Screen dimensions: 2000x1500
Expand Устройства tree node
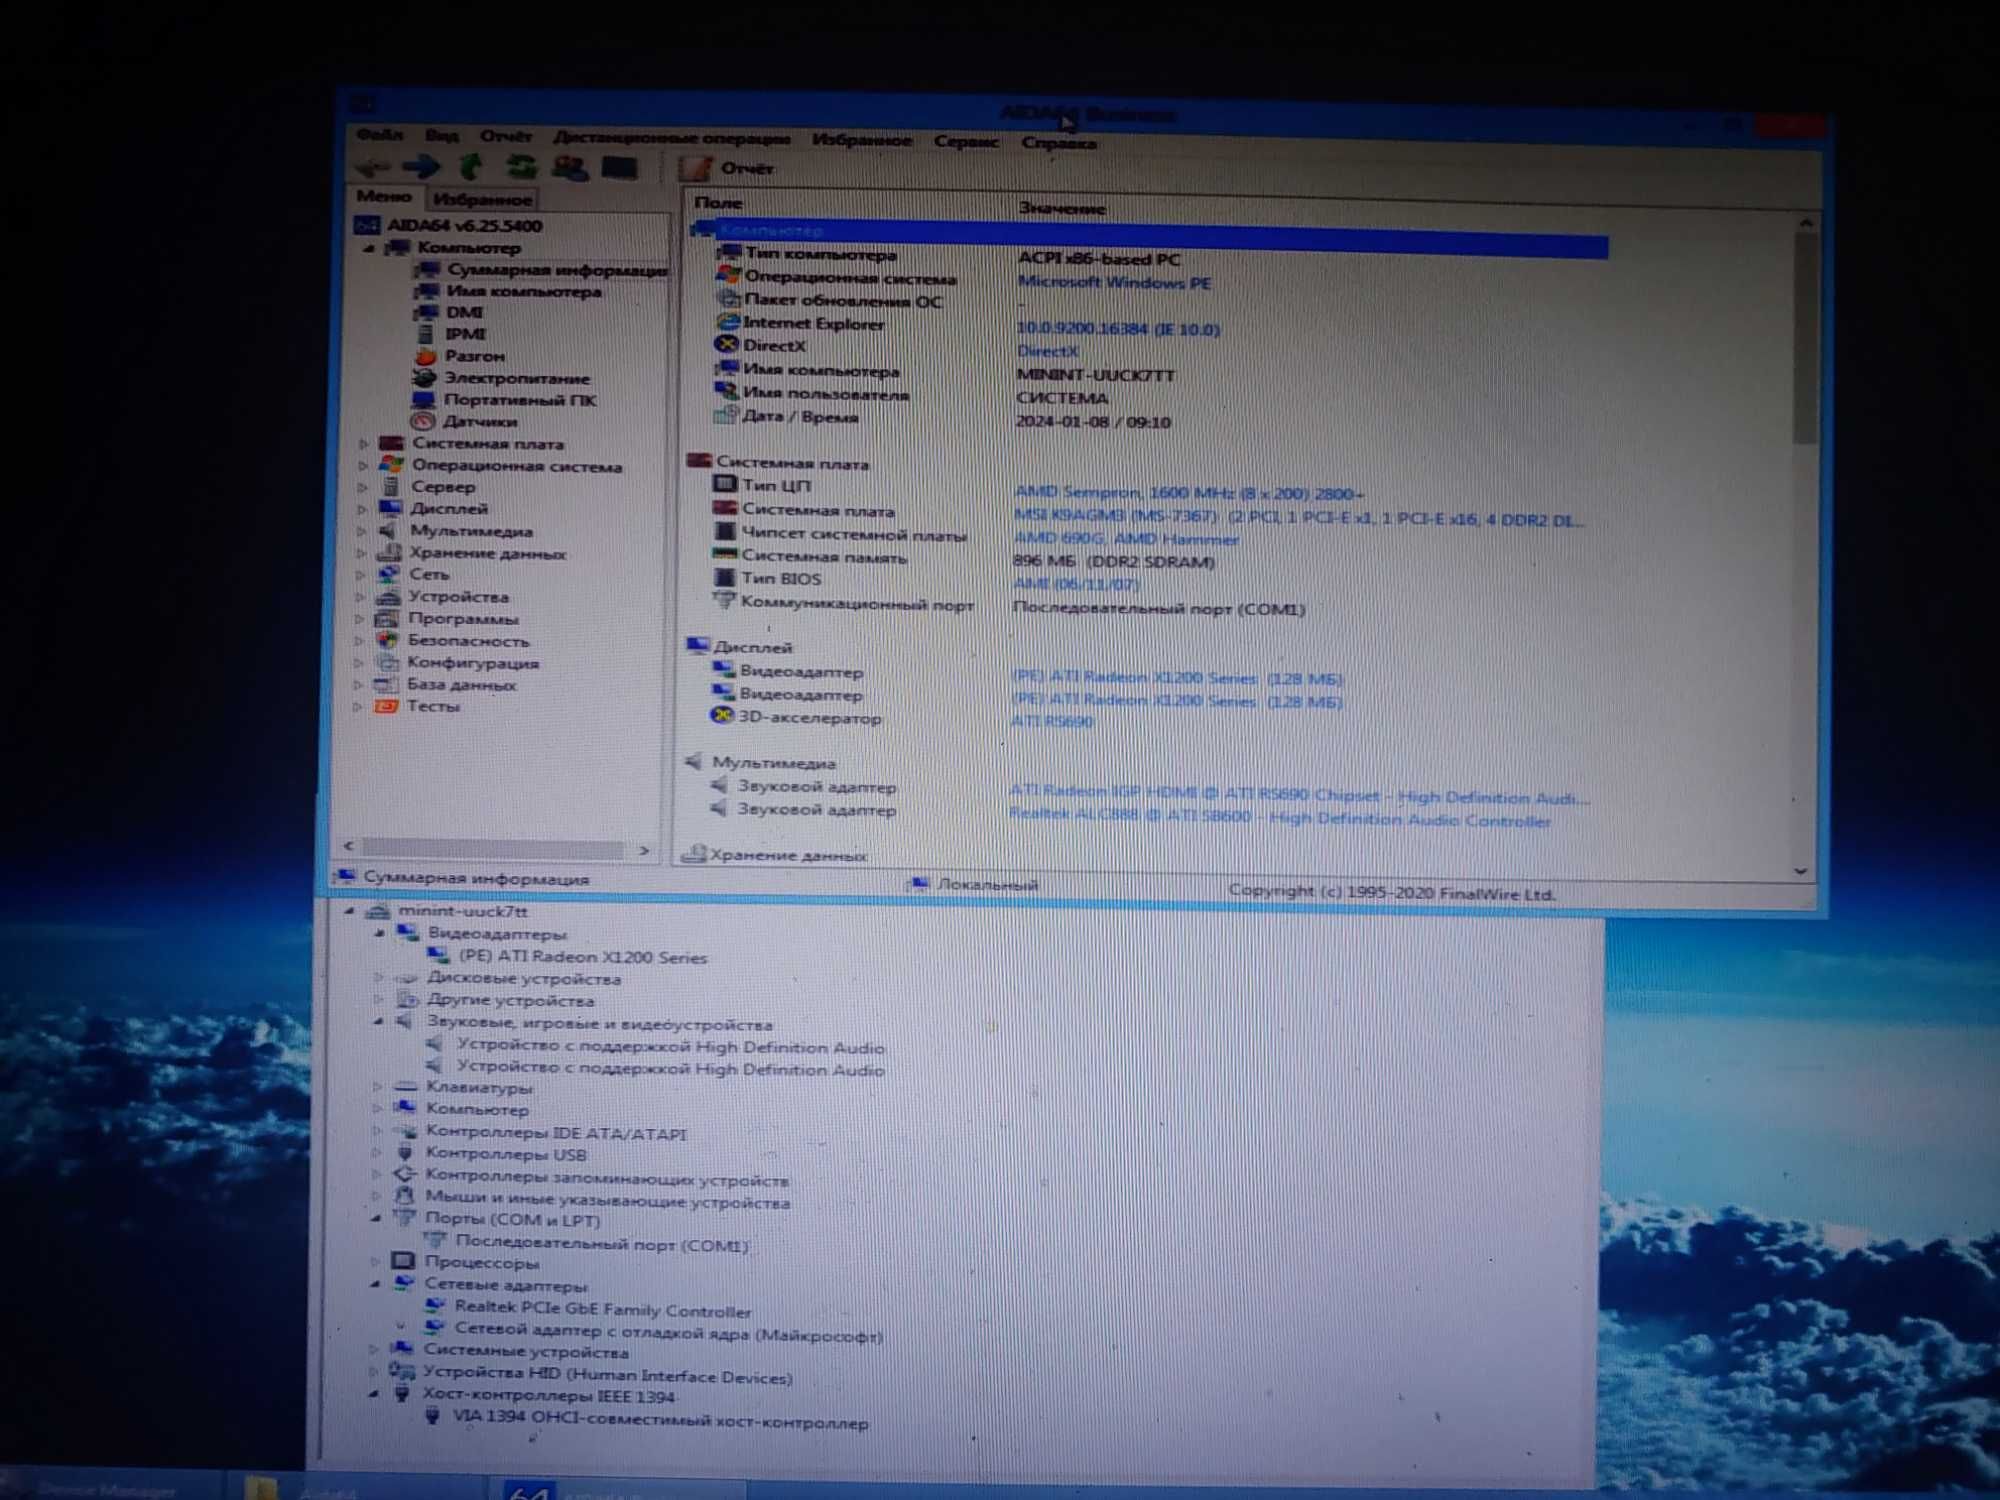click(360, 597)
